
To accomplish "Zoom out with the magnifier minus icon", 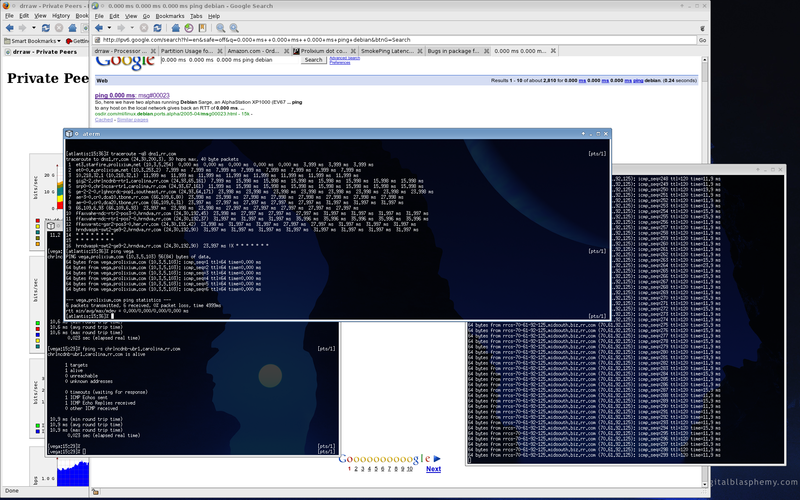I will tap(220, 28).
